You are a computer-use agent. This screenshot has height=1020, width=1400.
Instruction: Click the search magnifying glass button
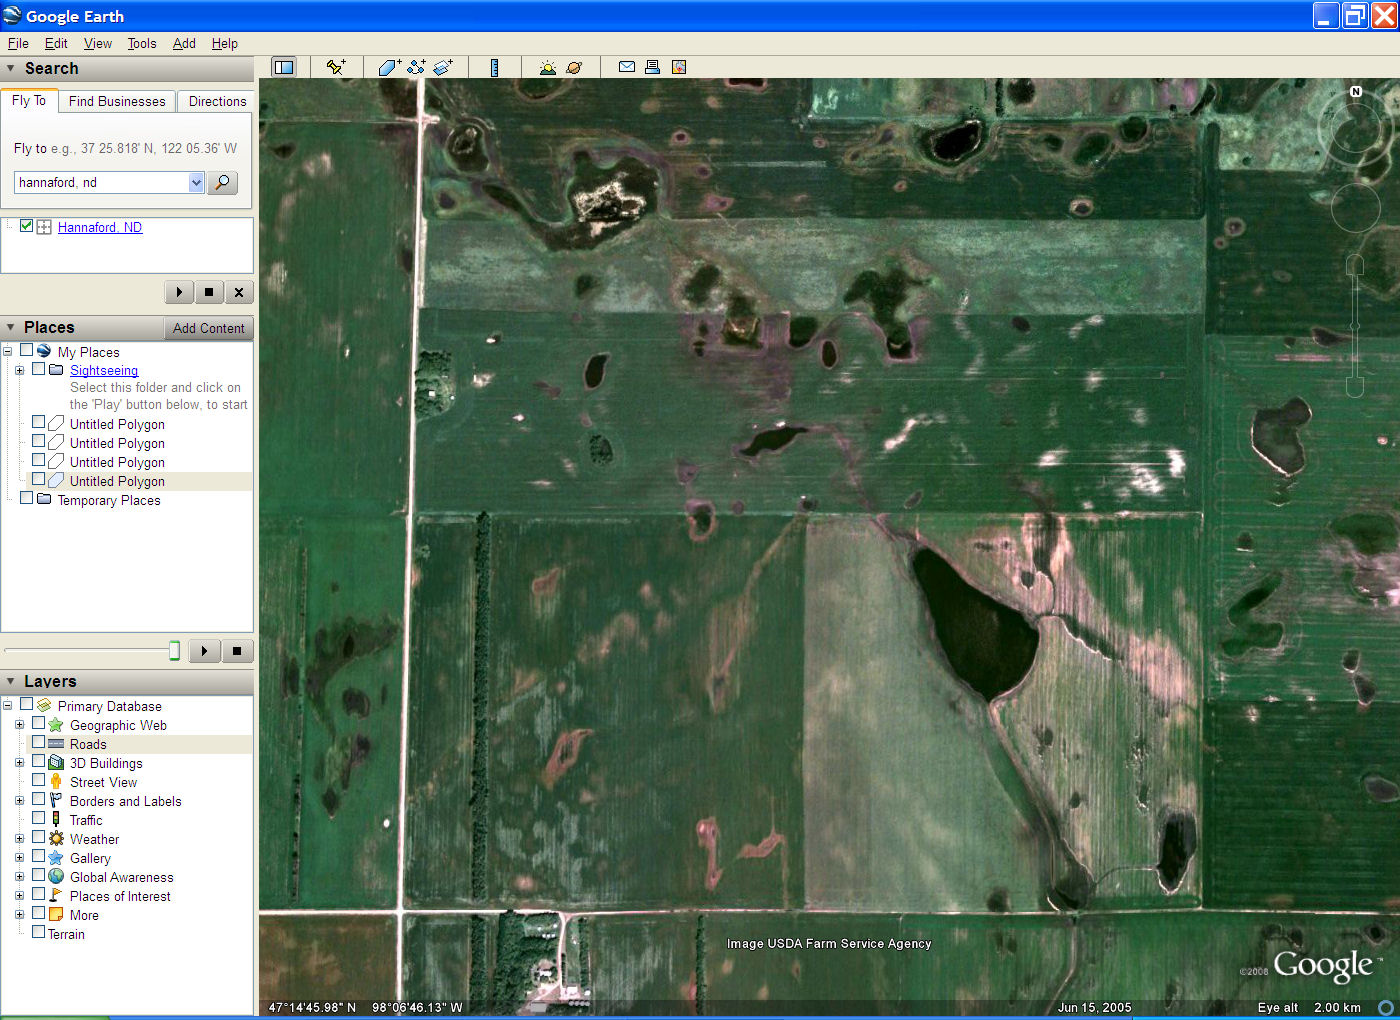pyautogui.click(x=223, y=182)
